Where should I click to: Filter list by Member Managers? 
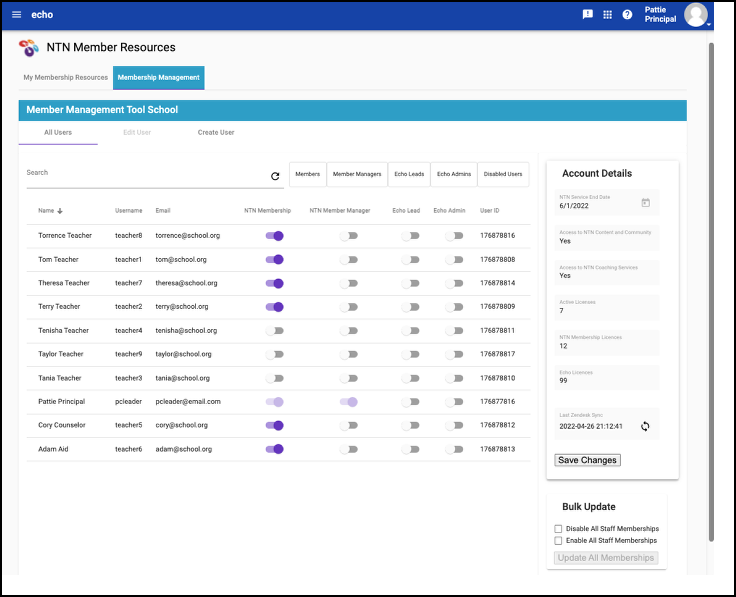[357, 174]
